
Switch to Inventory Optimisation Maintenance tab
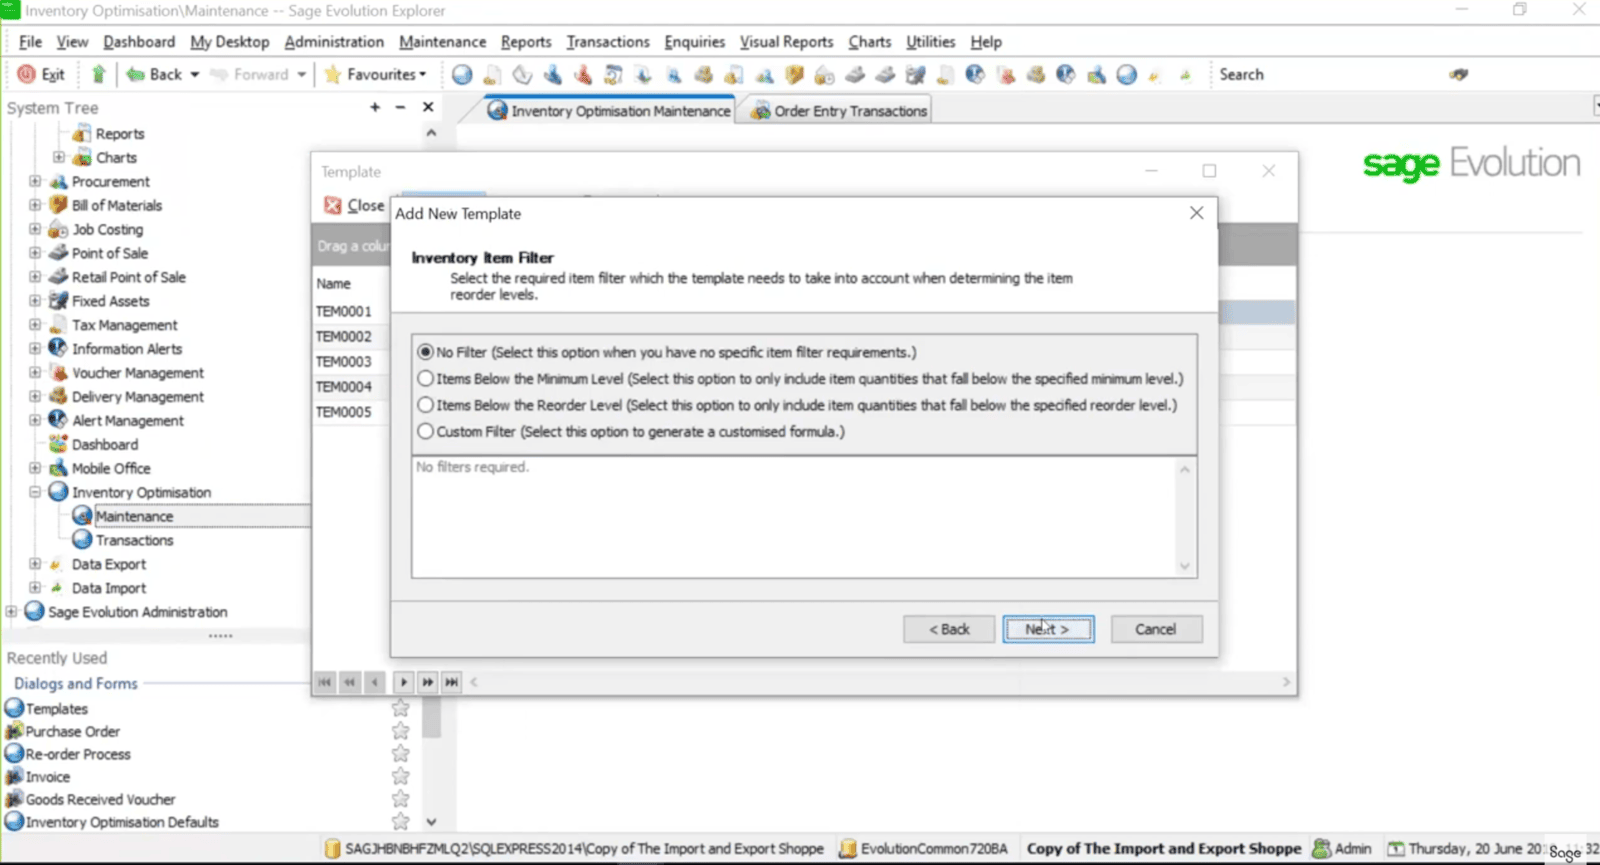pyautogui.click(x=609, y=111)
